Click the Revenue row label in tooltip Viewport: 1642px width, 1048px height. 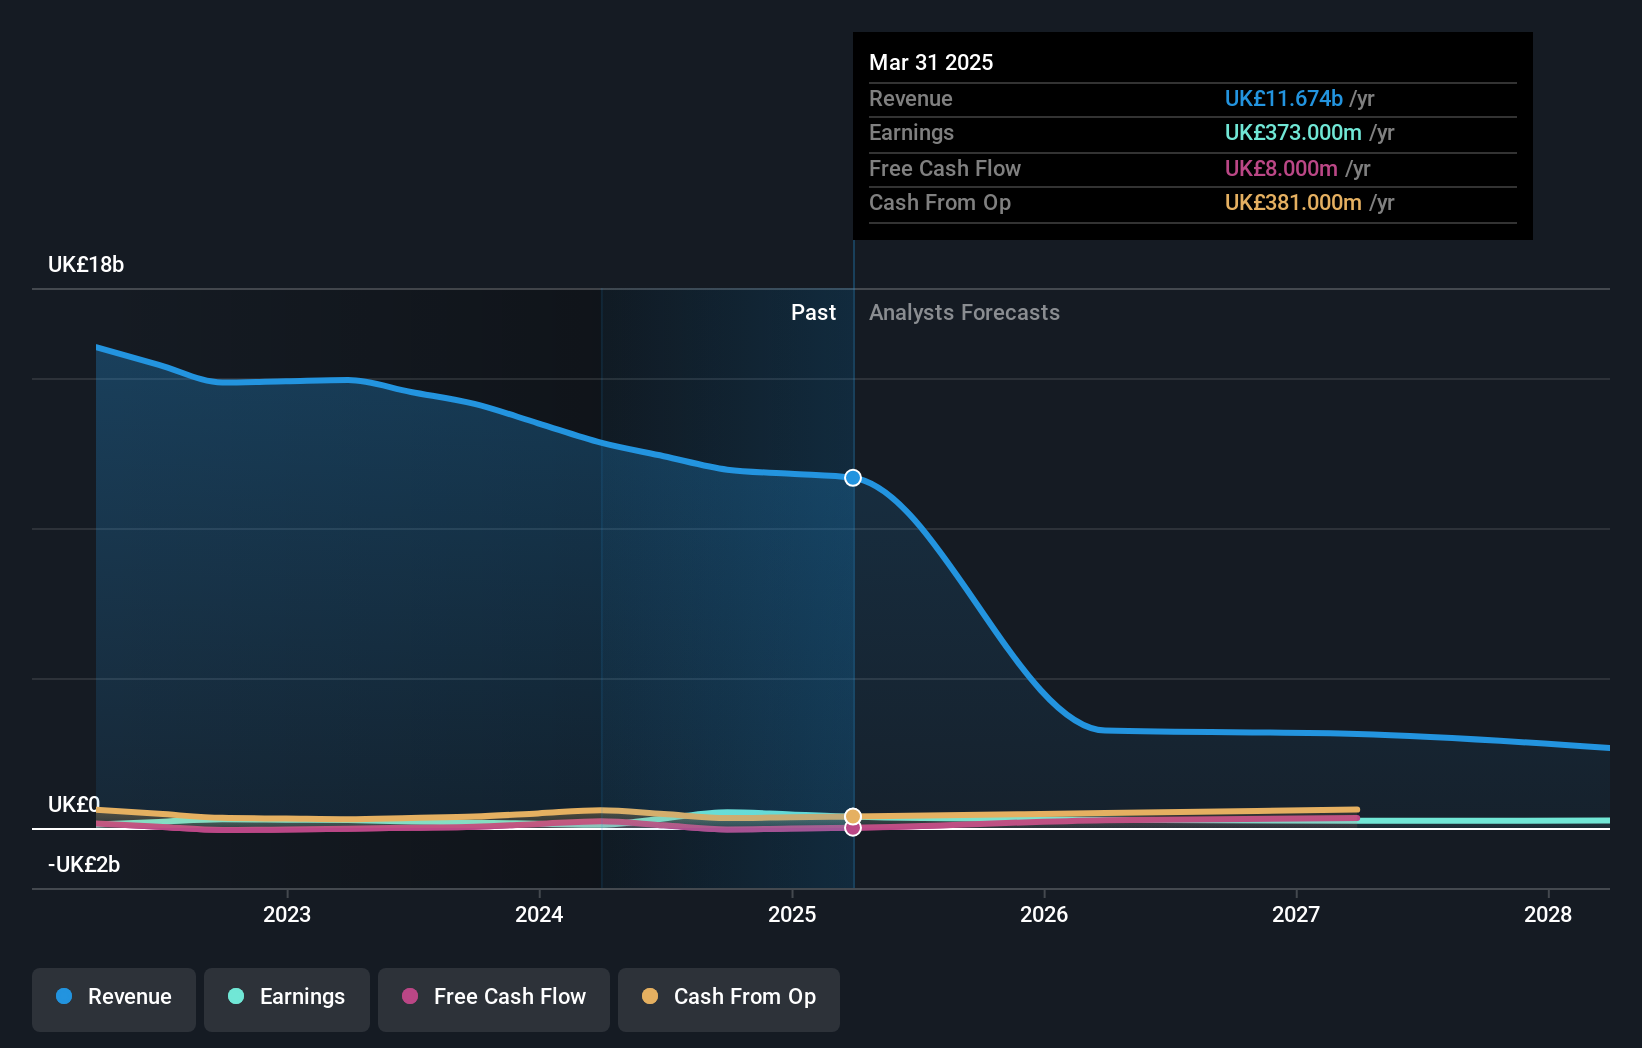[x=910, y=98]
